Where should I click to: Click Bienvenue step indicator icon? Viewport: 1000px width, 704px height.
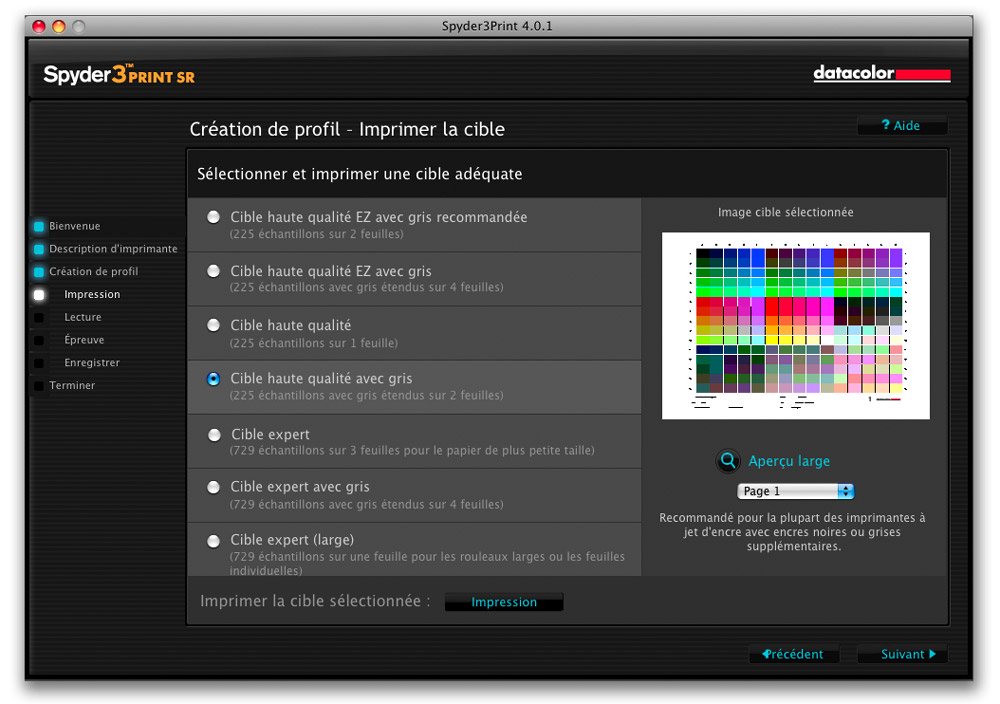coord(39,226)
